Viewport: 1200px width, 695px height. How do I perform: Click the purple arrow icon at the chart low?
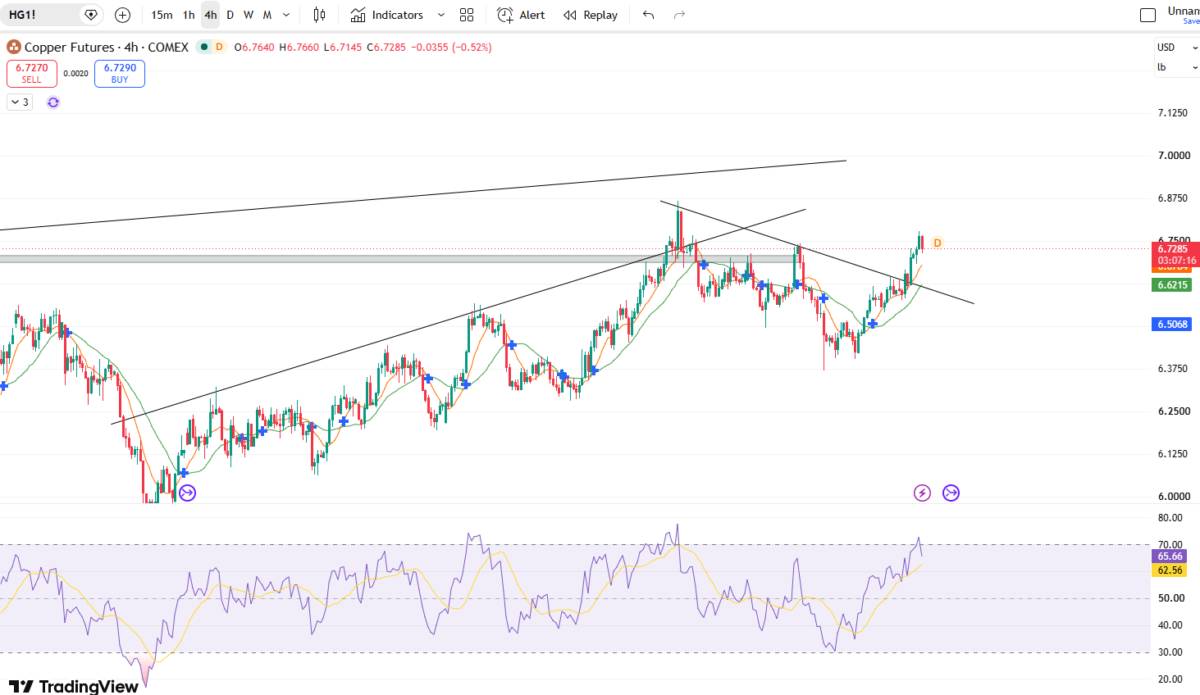(x=187, y=492)
